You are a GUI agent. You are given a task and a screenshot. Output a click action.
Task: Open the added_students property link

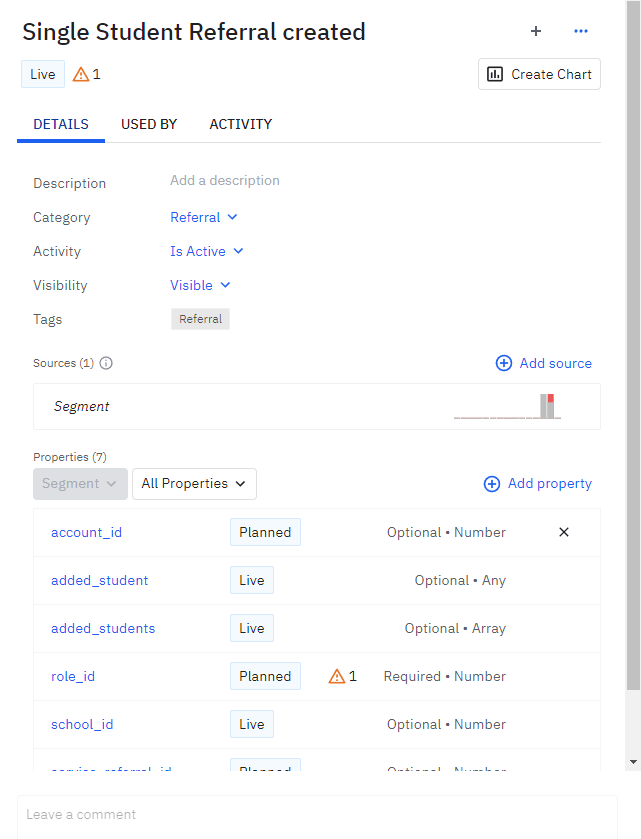pyautogui.click(x=103, y=628)
